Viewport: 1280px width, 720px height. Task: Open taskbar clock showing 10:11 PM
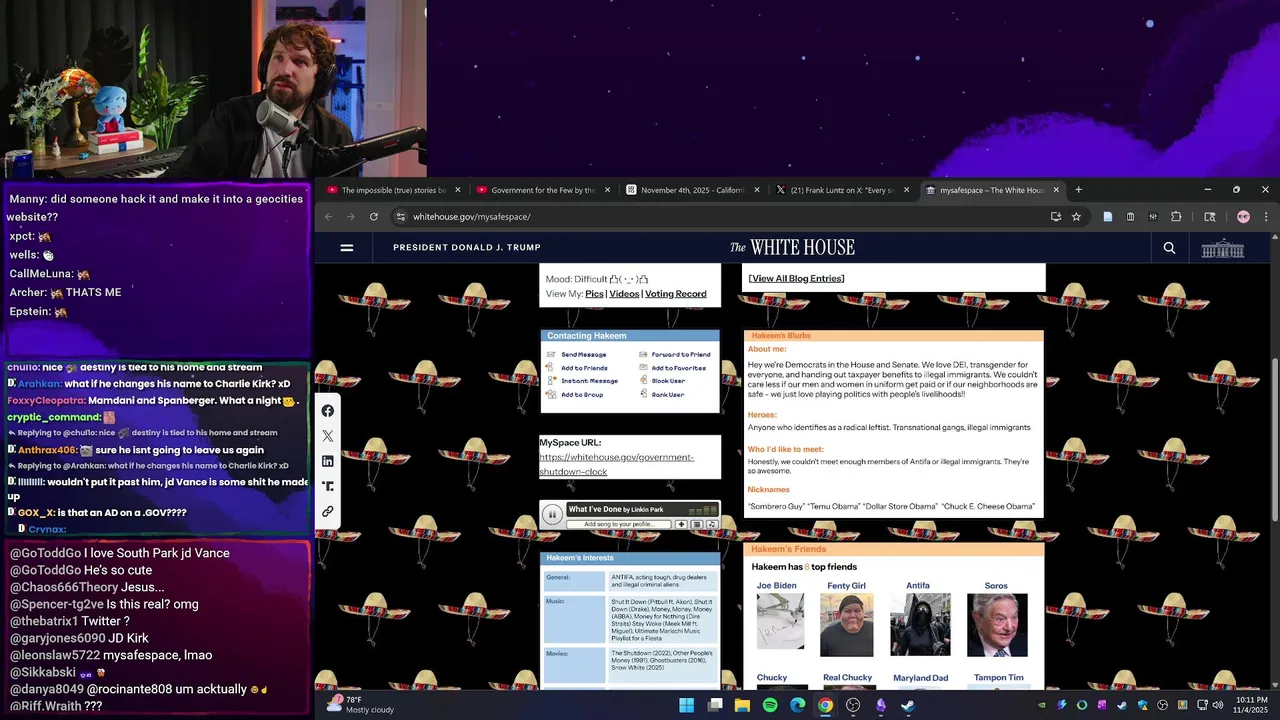coord(1252,705)
